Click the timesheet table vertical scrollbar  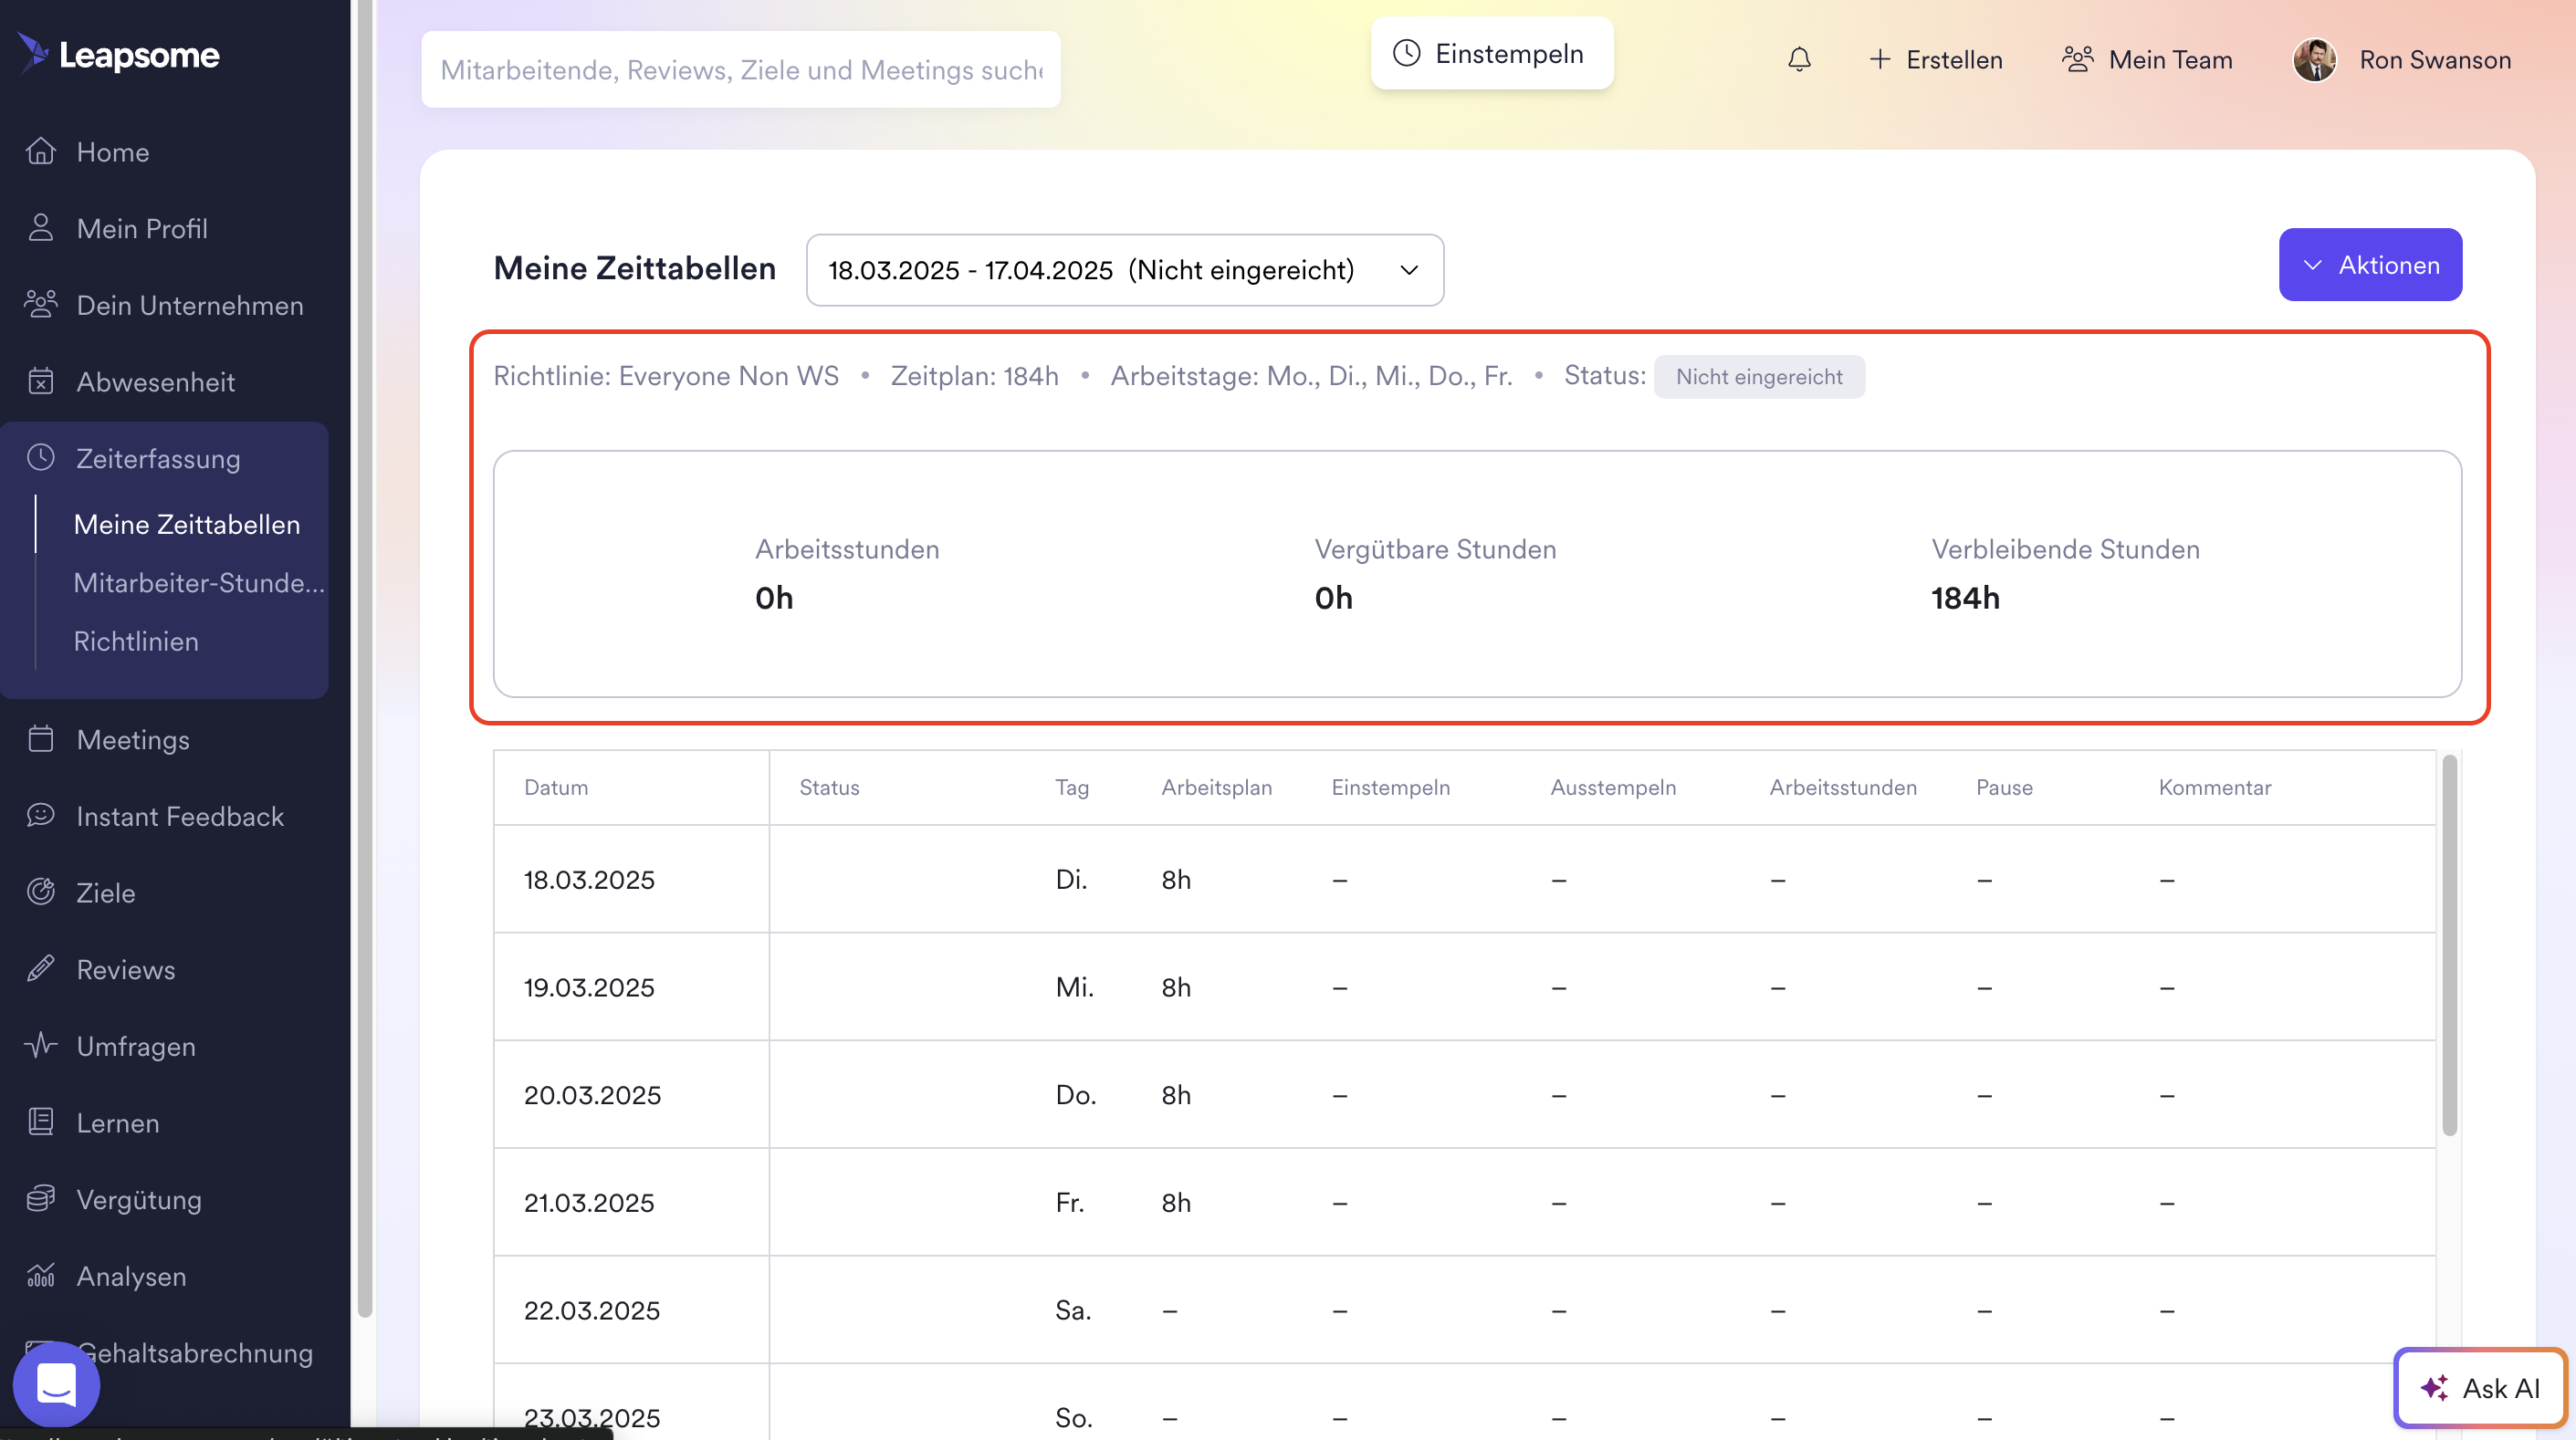(x=2449, y=945)
